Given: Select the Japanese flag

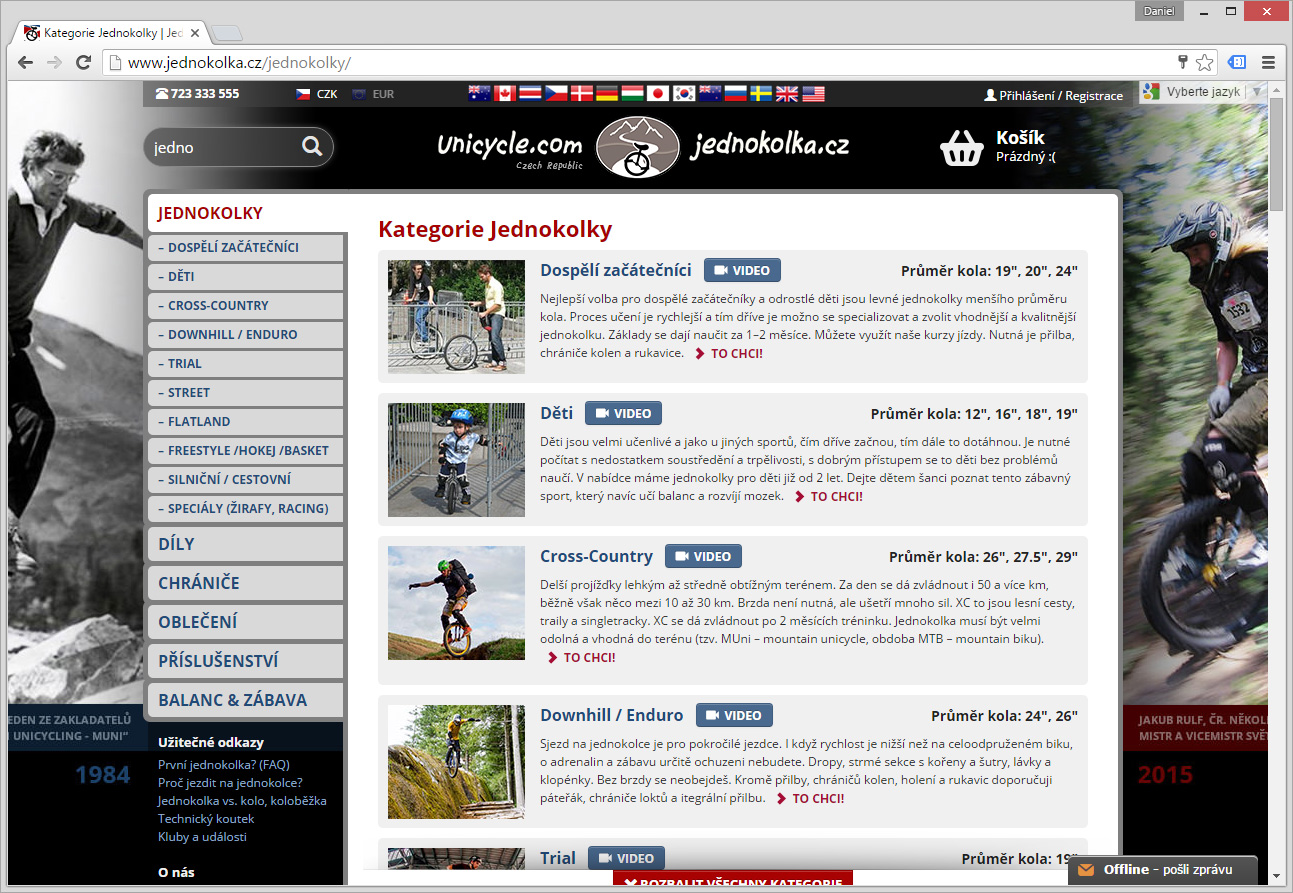Looking at the screenshot, I should click(x=658, y=94).
